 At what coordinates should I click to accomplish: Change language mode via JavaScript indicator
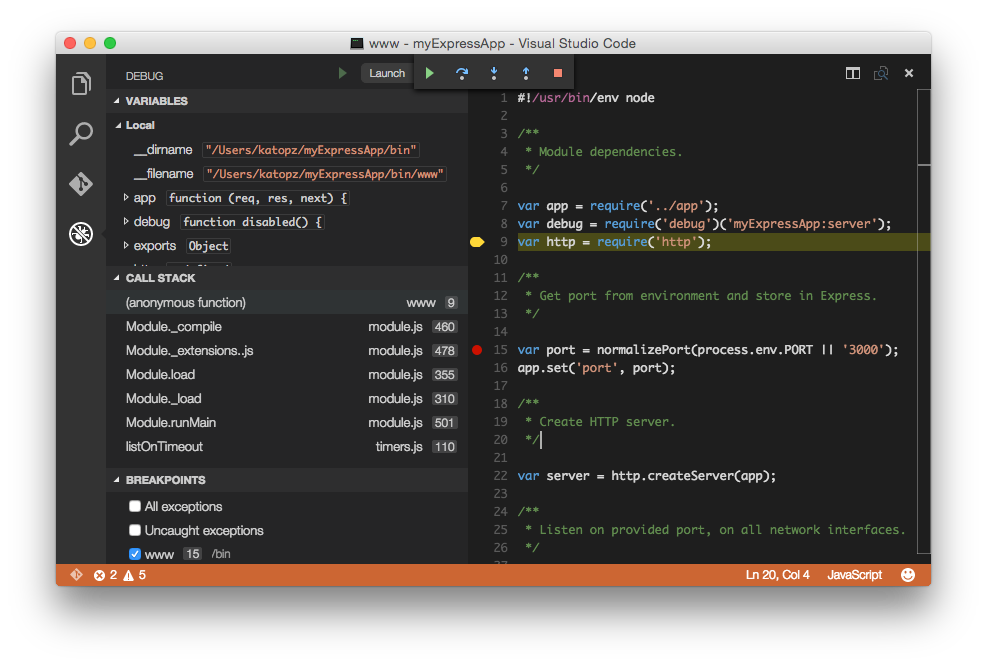(854, 575)
